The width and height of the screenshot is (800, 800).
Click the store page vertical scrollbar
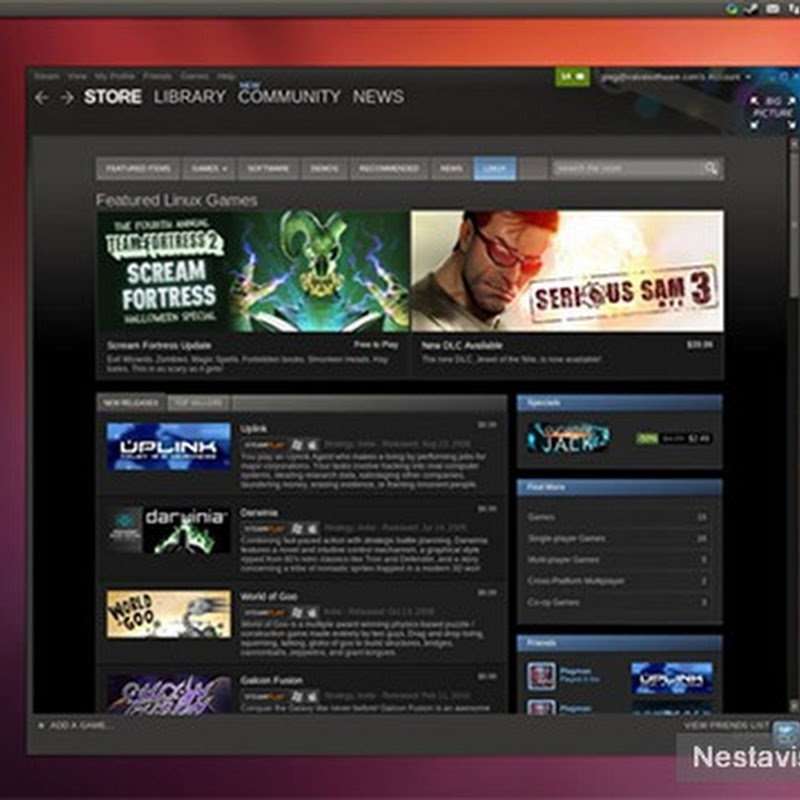(794, 224)
